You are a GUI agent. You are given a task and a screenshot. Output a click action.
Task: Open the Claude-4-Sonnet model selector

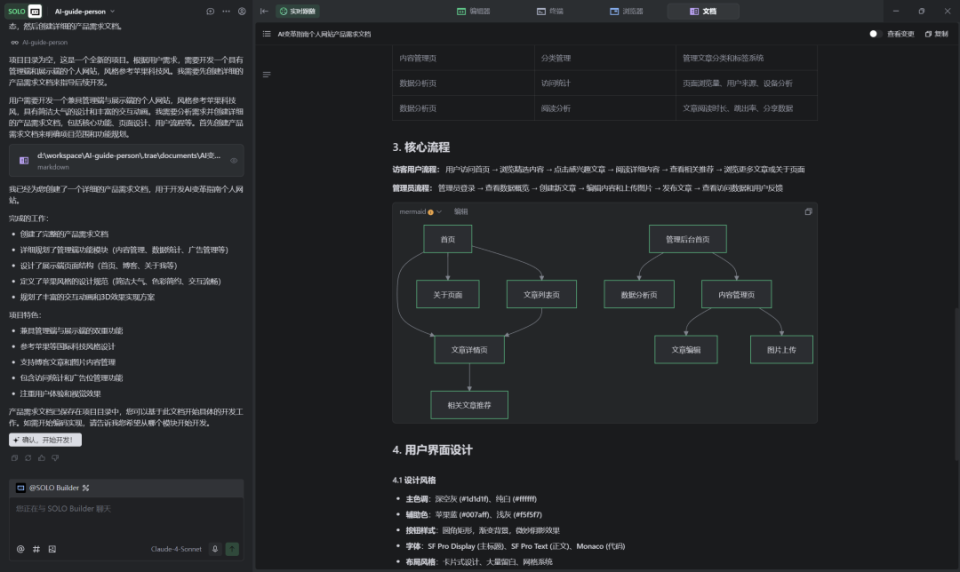coord(178,548)
